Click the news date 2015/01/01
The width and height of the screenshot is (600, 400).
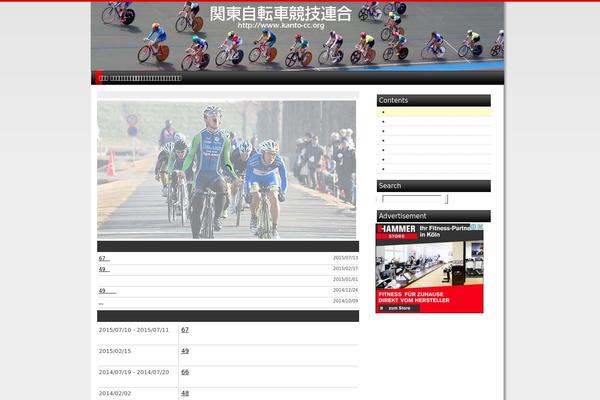click(x=345, y=279)
